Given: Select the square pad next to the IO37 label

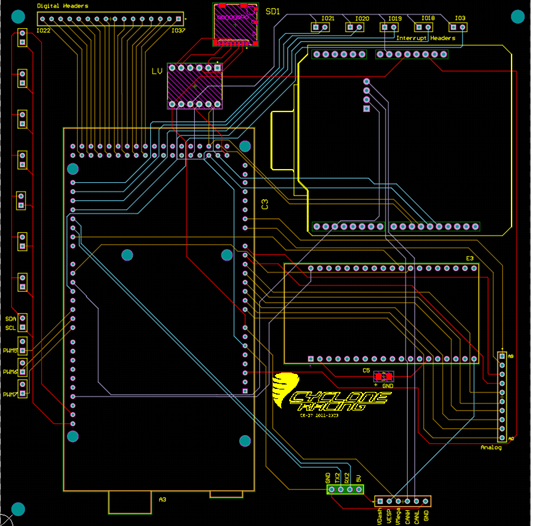Looking at the screenshot, I should [x=178, y=19].
